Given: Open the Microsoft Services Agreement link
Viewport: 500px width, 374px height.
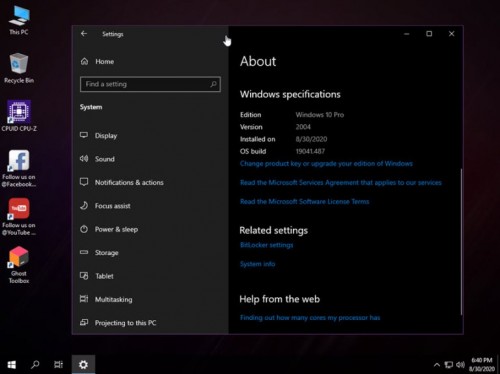Looking at the screenshot, I should tap(341, 183).
